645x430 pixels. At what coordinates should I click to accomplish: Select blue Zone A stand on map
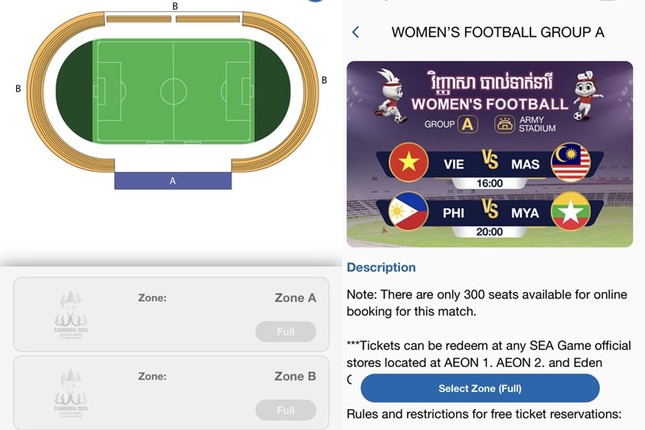[173, 181]
